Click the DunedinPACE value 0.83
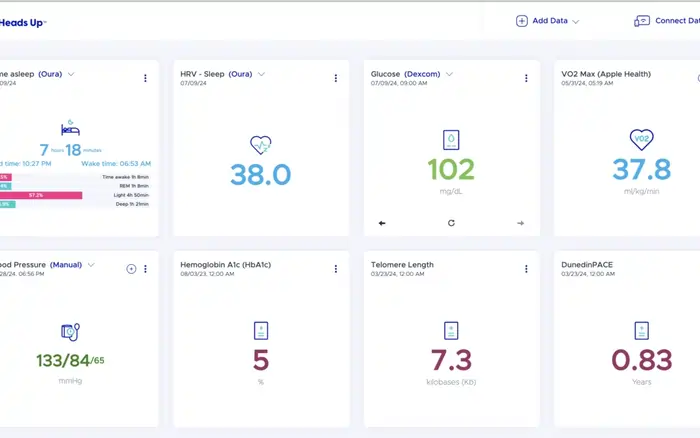Viewport: 700px width, 438px height. [x=642, y=360]
